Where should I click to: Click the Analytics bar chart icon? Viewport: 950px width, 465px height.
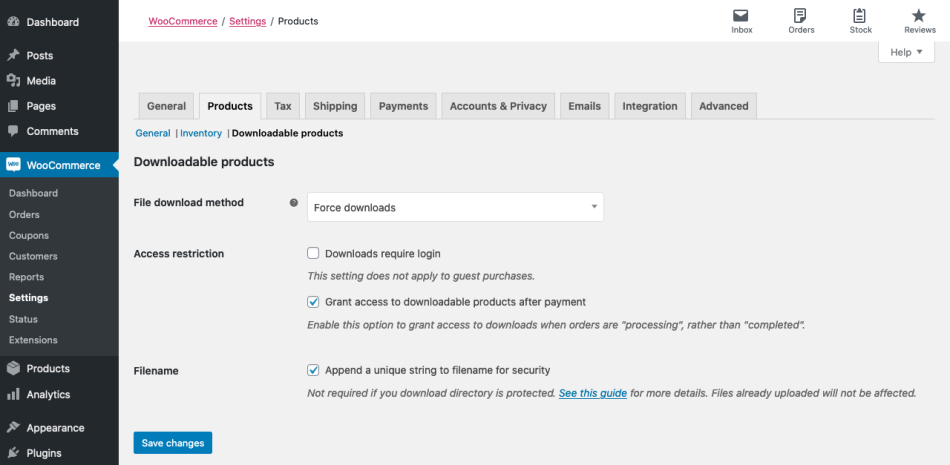pyautogui.click(x=13, y=394)
